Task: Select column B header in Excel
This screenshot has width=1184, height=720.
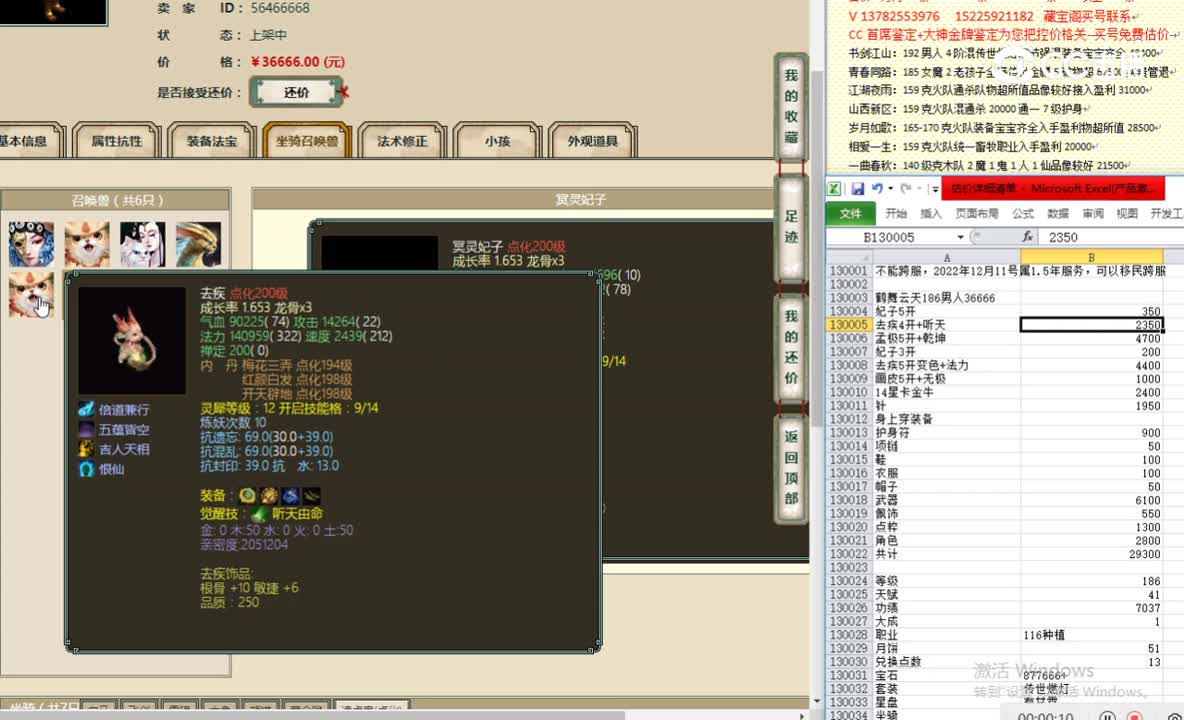Action: click(1091, 257)
